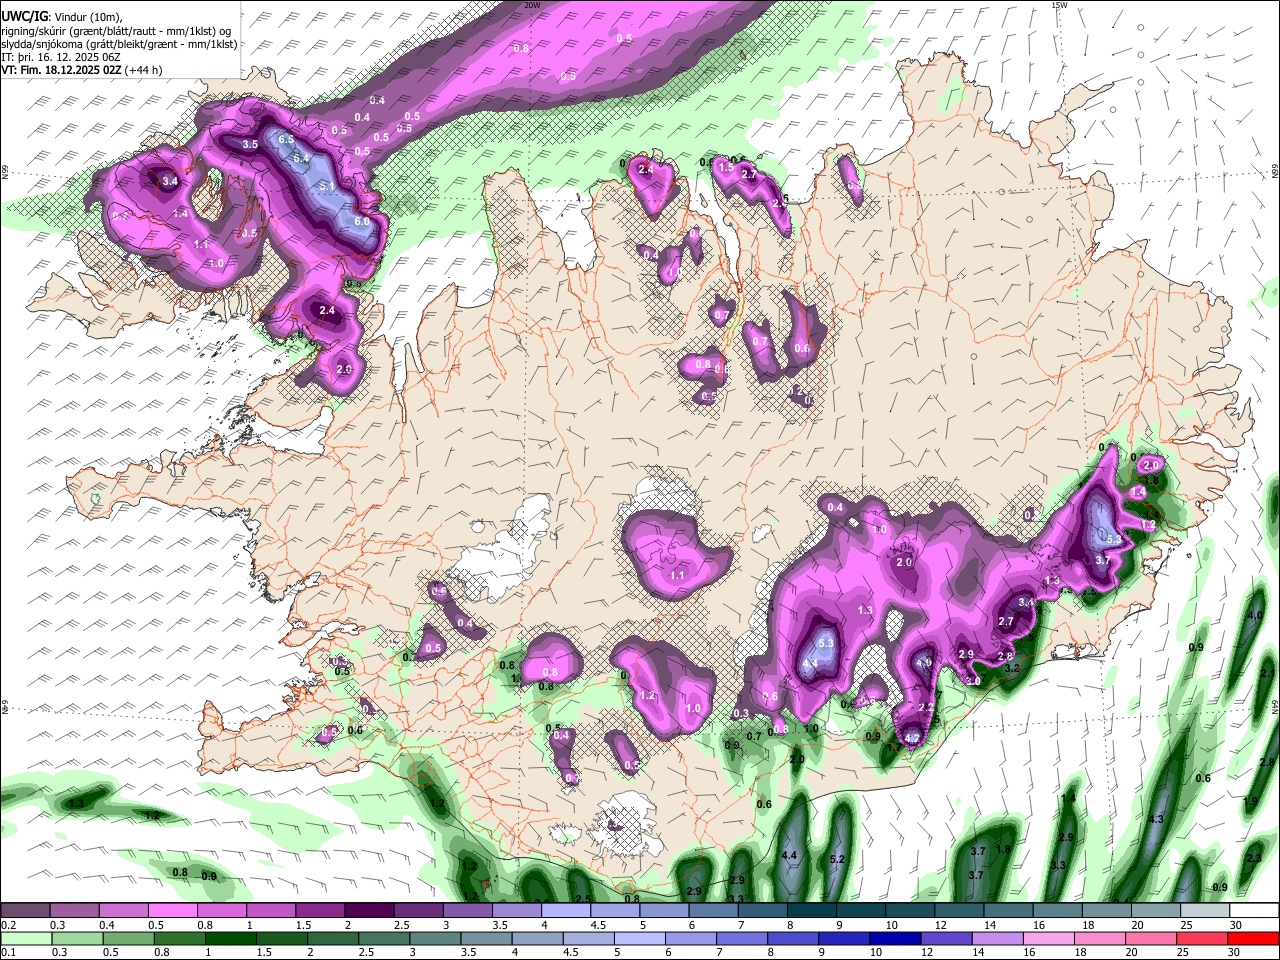Click the 3.3 rain value offshore
This screenshot has height=960, width=1280.
(1058, 865)
